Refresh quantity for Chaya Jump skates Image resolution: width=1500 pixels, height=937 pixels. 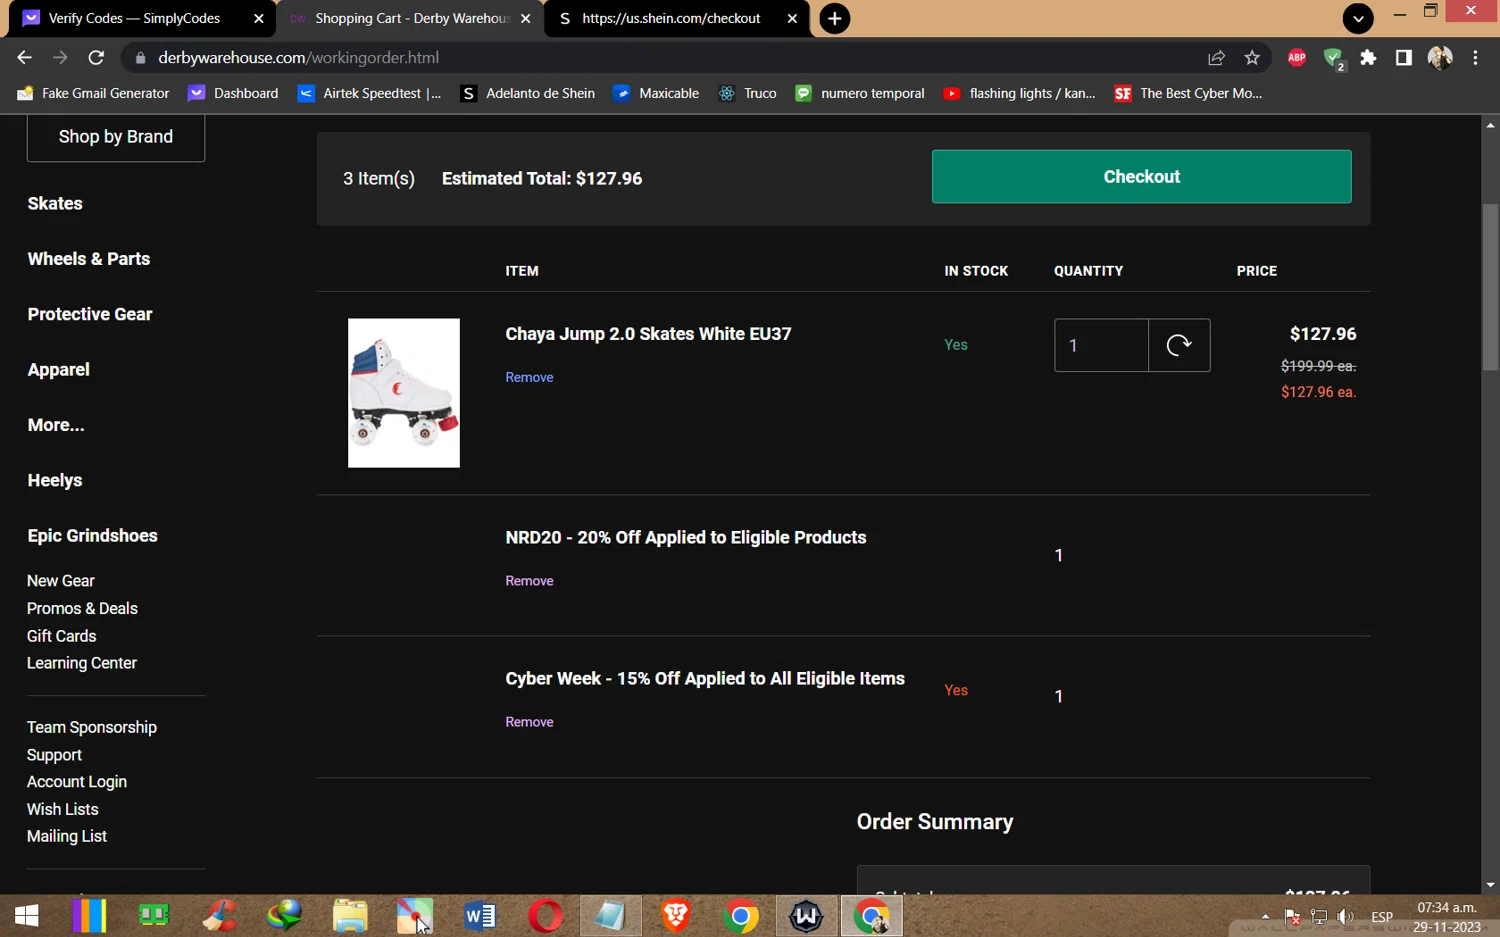coord(1179,345)
